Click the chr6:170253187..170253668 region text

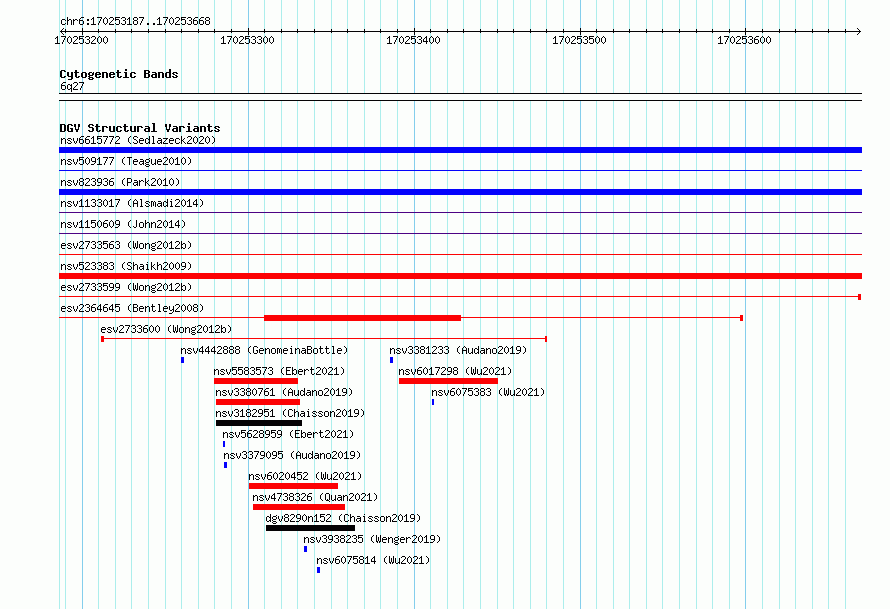[x=135, y=21]
